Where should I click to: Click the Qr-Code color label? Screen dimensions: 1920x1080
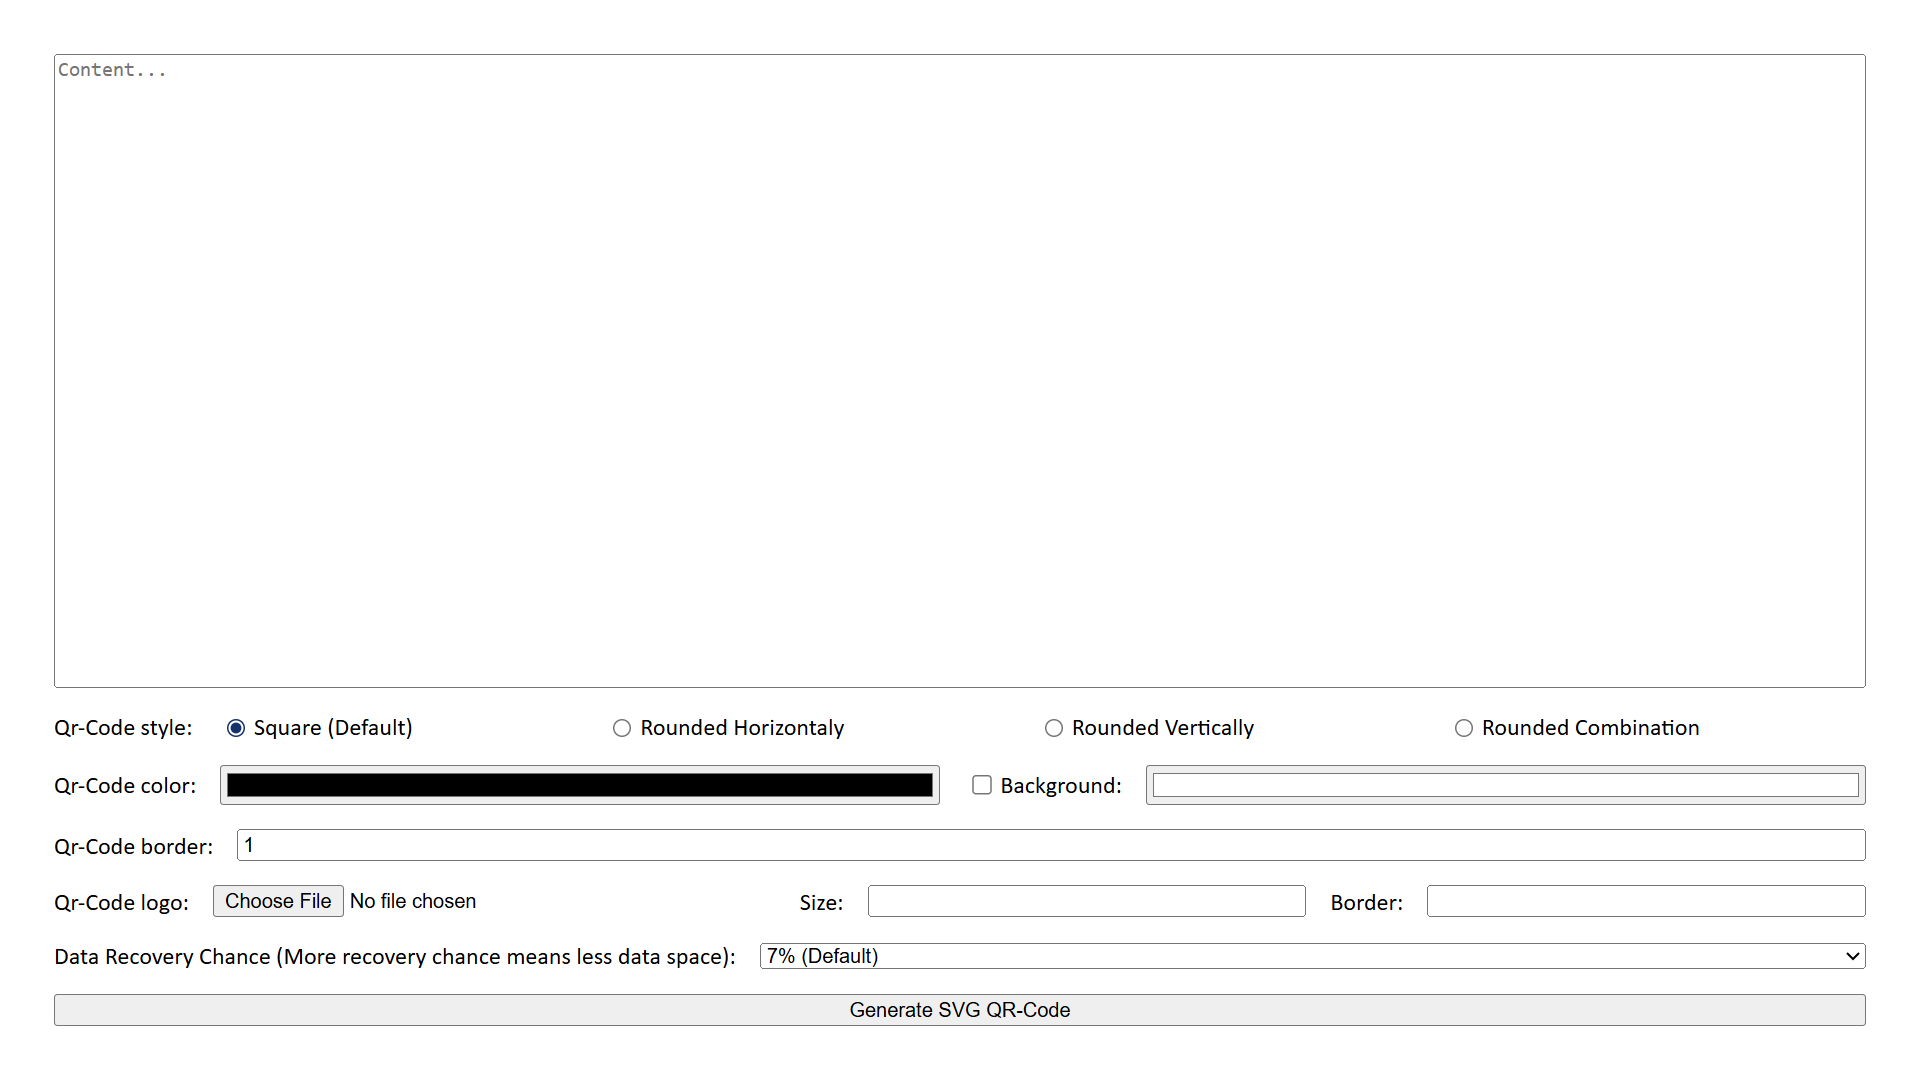125,786
